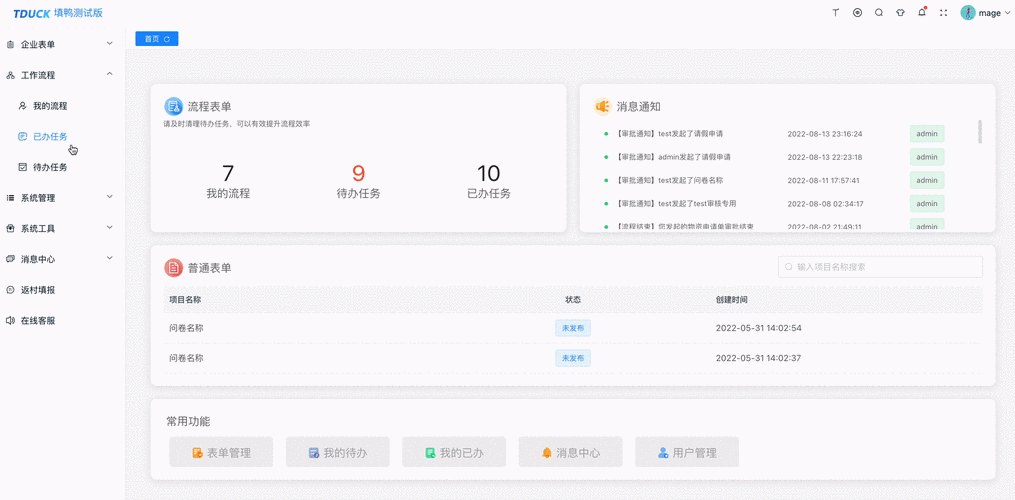Viewport: 1015px width, 500px height.
Task: Expand the 系统工具 chevron
Action: (x=109, y=227)
